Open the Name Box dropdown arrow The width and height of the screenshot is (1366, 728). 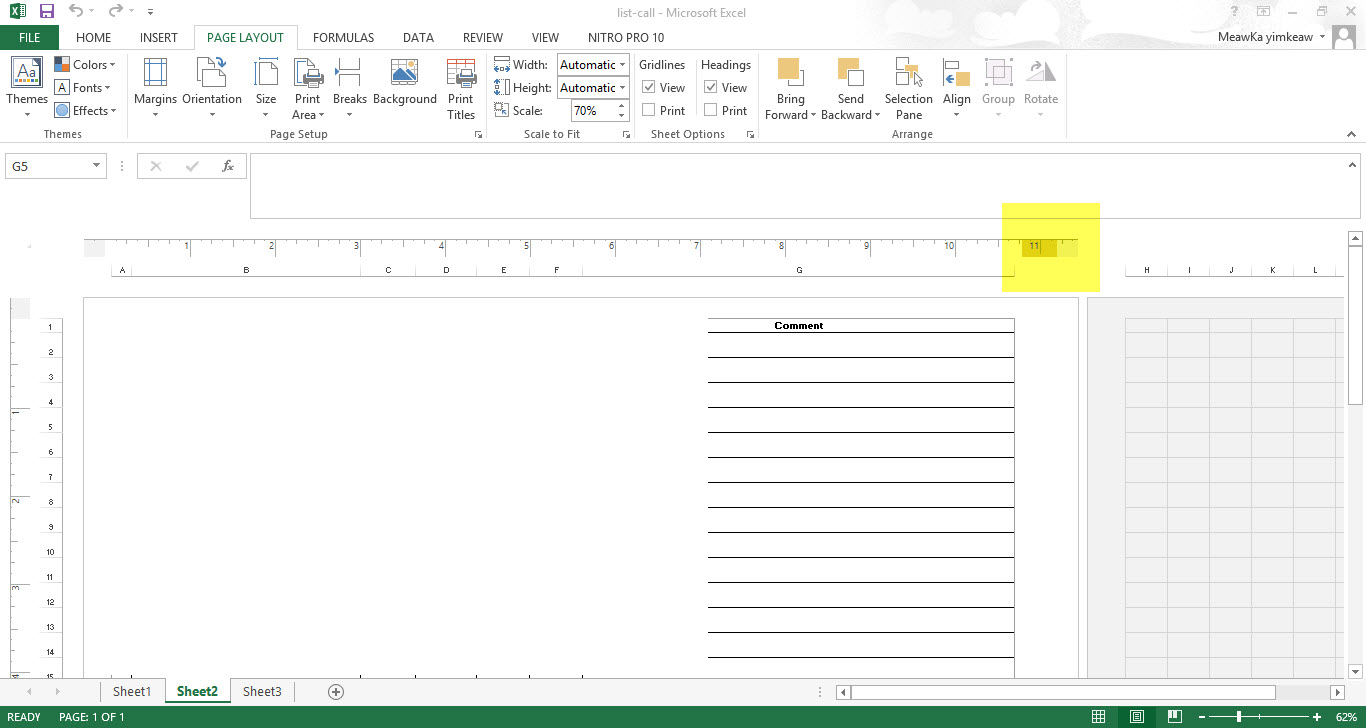click(x=96, y=166)
